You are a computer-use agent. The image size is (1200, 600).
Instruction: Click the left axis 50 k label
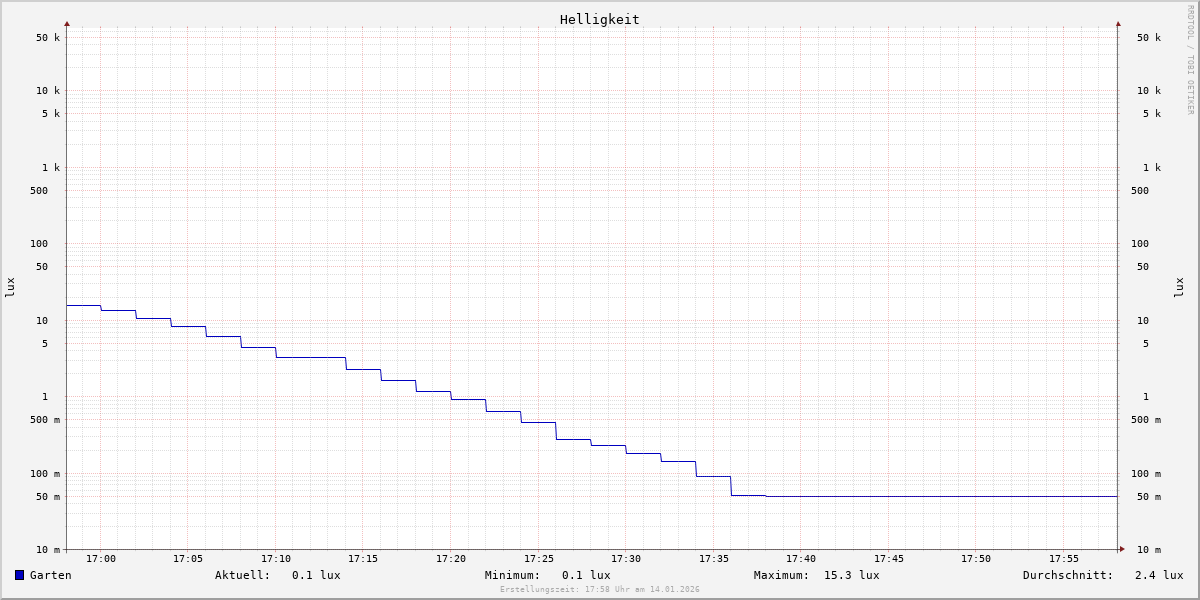[x=48, y=38]
